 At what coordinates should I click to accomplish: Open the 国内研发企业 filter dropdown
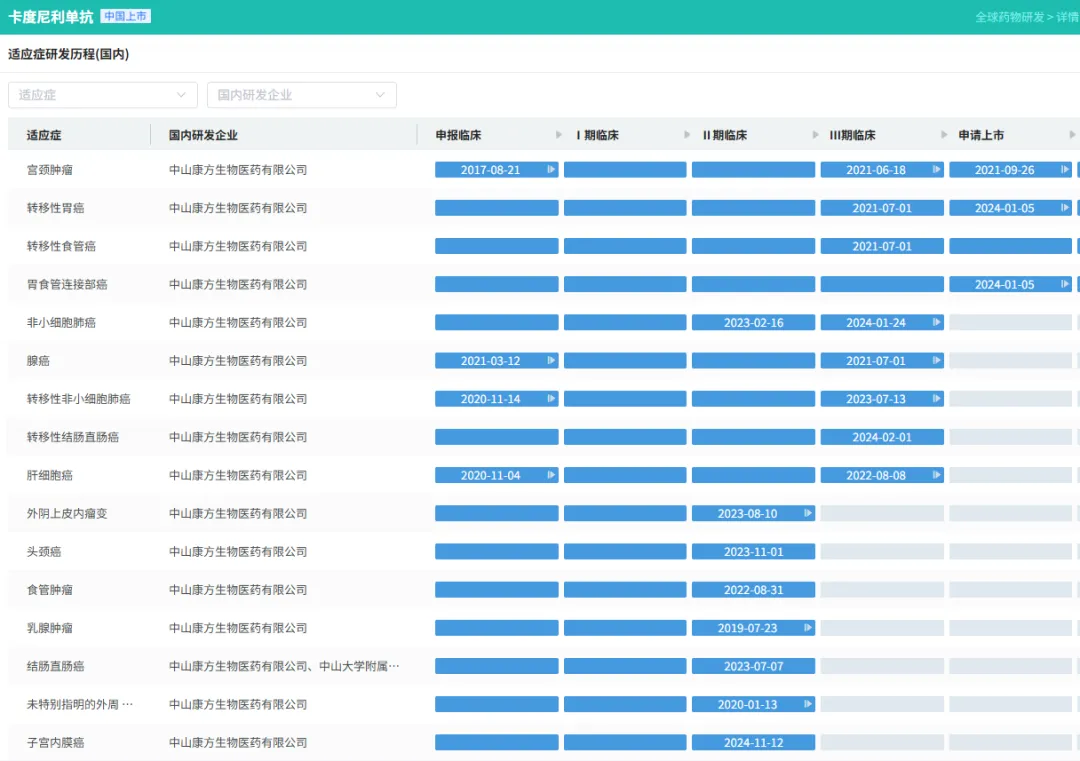301,95
